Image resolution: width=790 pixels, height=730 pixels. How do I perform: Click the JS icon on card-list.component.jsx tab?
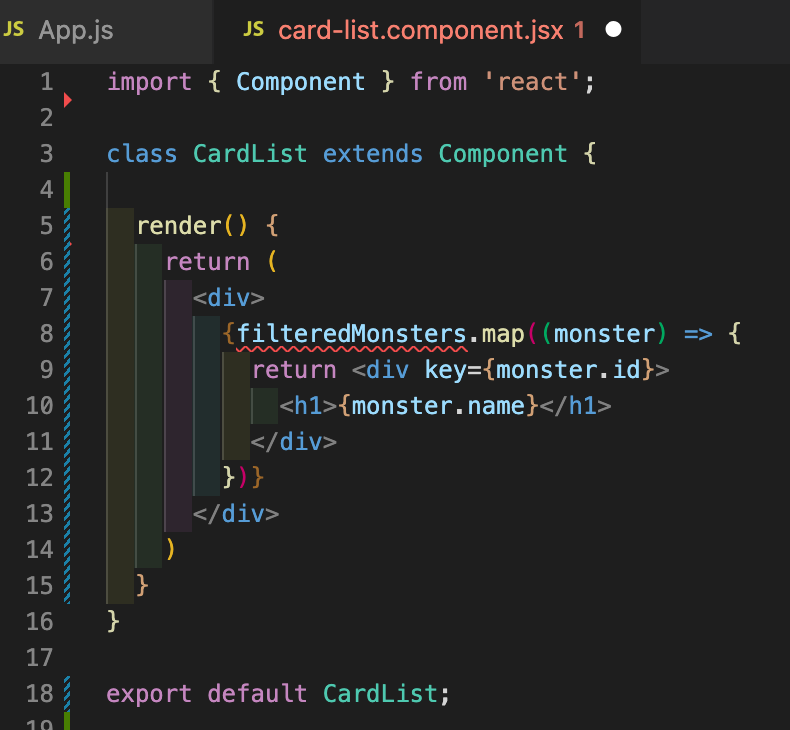pyautogui.click(x=253, y=30)
